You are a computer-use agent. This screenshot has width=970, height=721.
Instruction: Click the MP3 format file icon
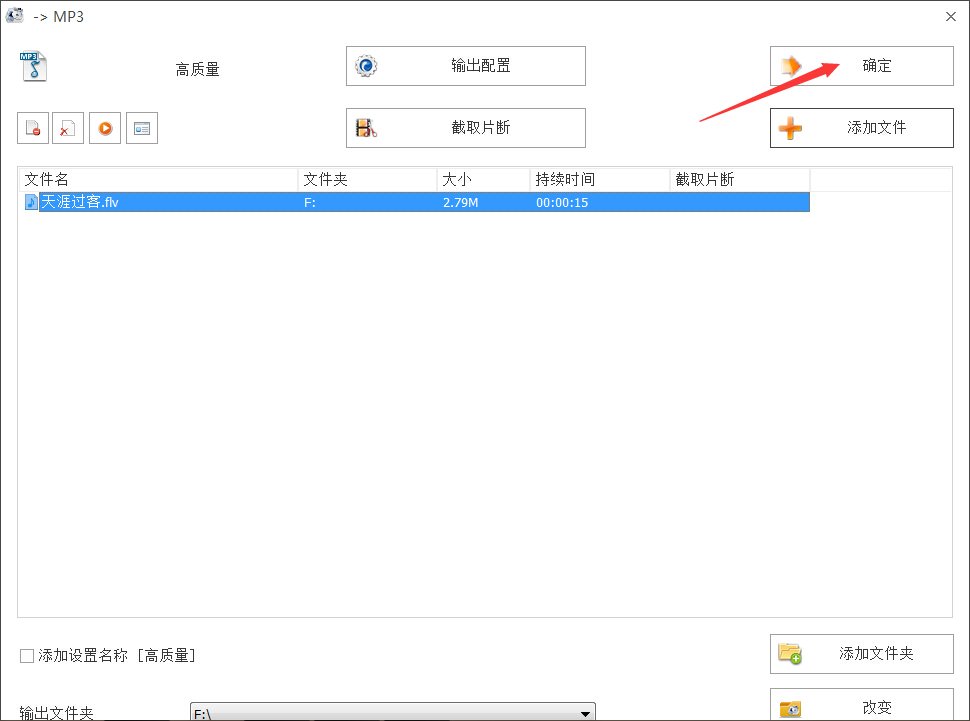click(33, 66)
